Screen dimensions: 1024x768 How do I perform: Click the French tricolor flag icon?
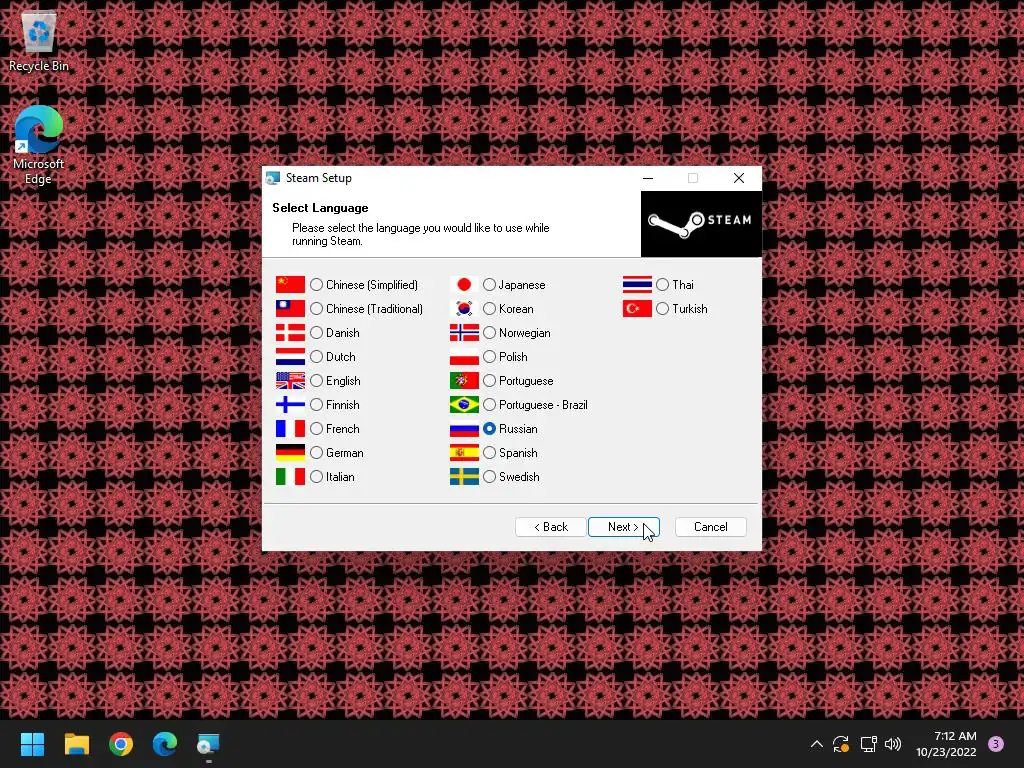click(x=291, y=429)
